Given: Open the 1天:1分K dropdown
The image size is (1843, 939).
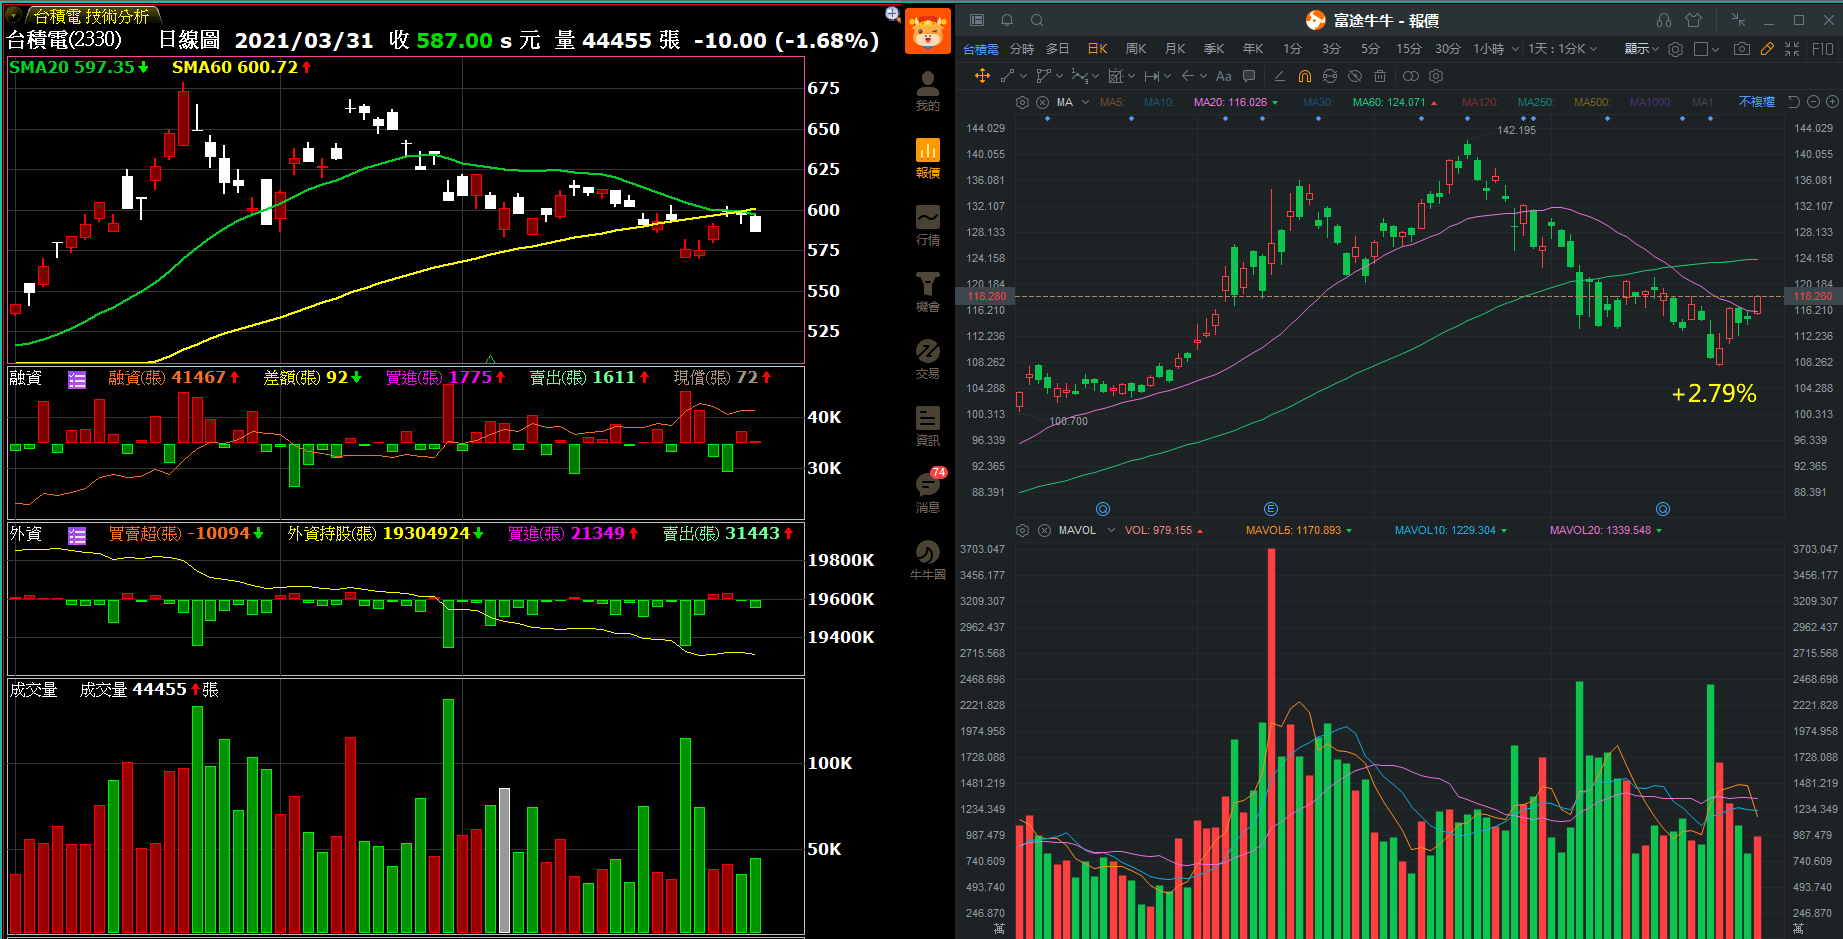Looking at the screenshot, I should coord(1562,49).
